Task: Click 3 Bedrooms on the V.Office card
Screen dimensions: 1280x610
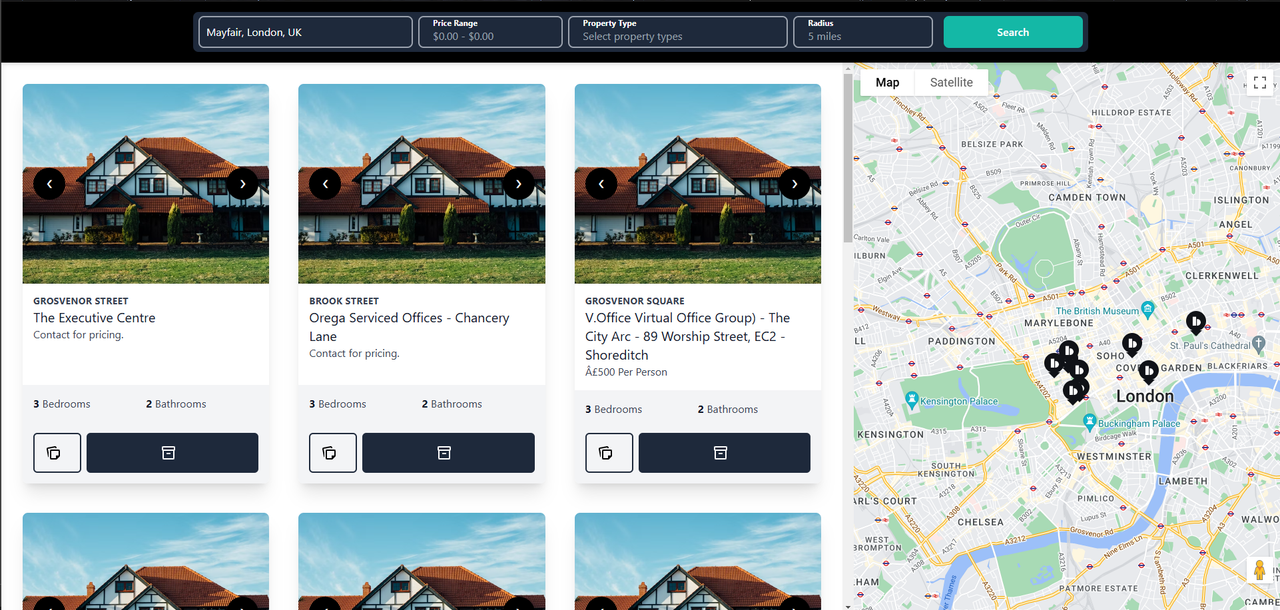Action: [x=614, y=409]
